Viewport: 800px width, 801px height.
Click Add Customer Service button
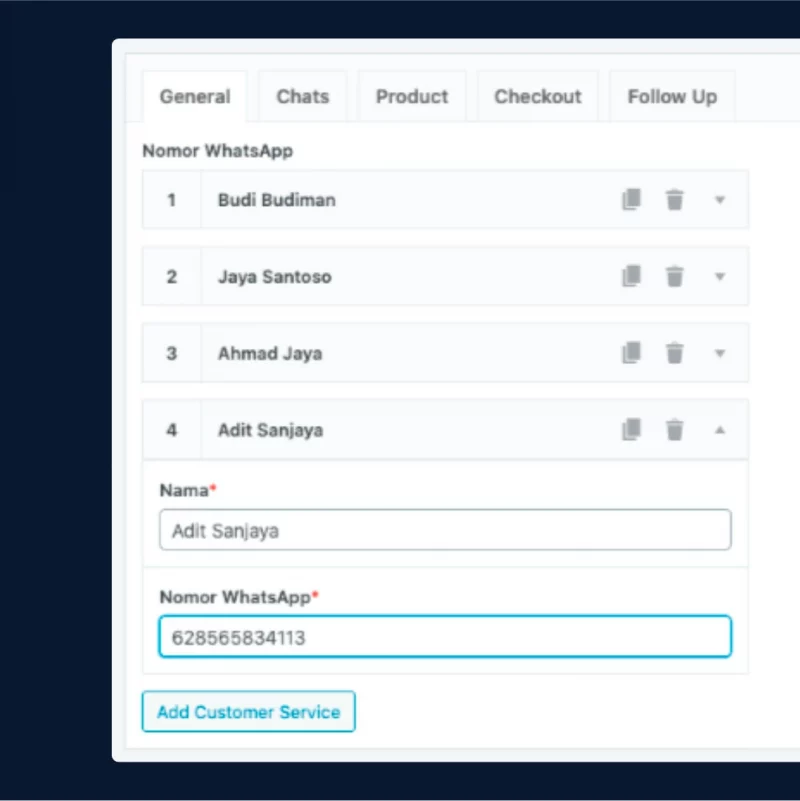(248, 712)
